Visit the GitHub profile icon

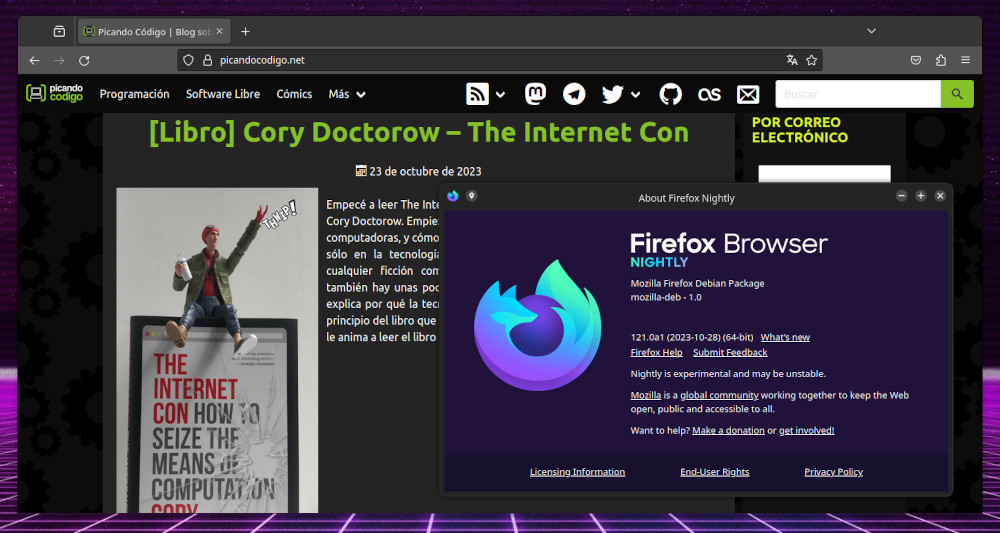pos(670,94)
